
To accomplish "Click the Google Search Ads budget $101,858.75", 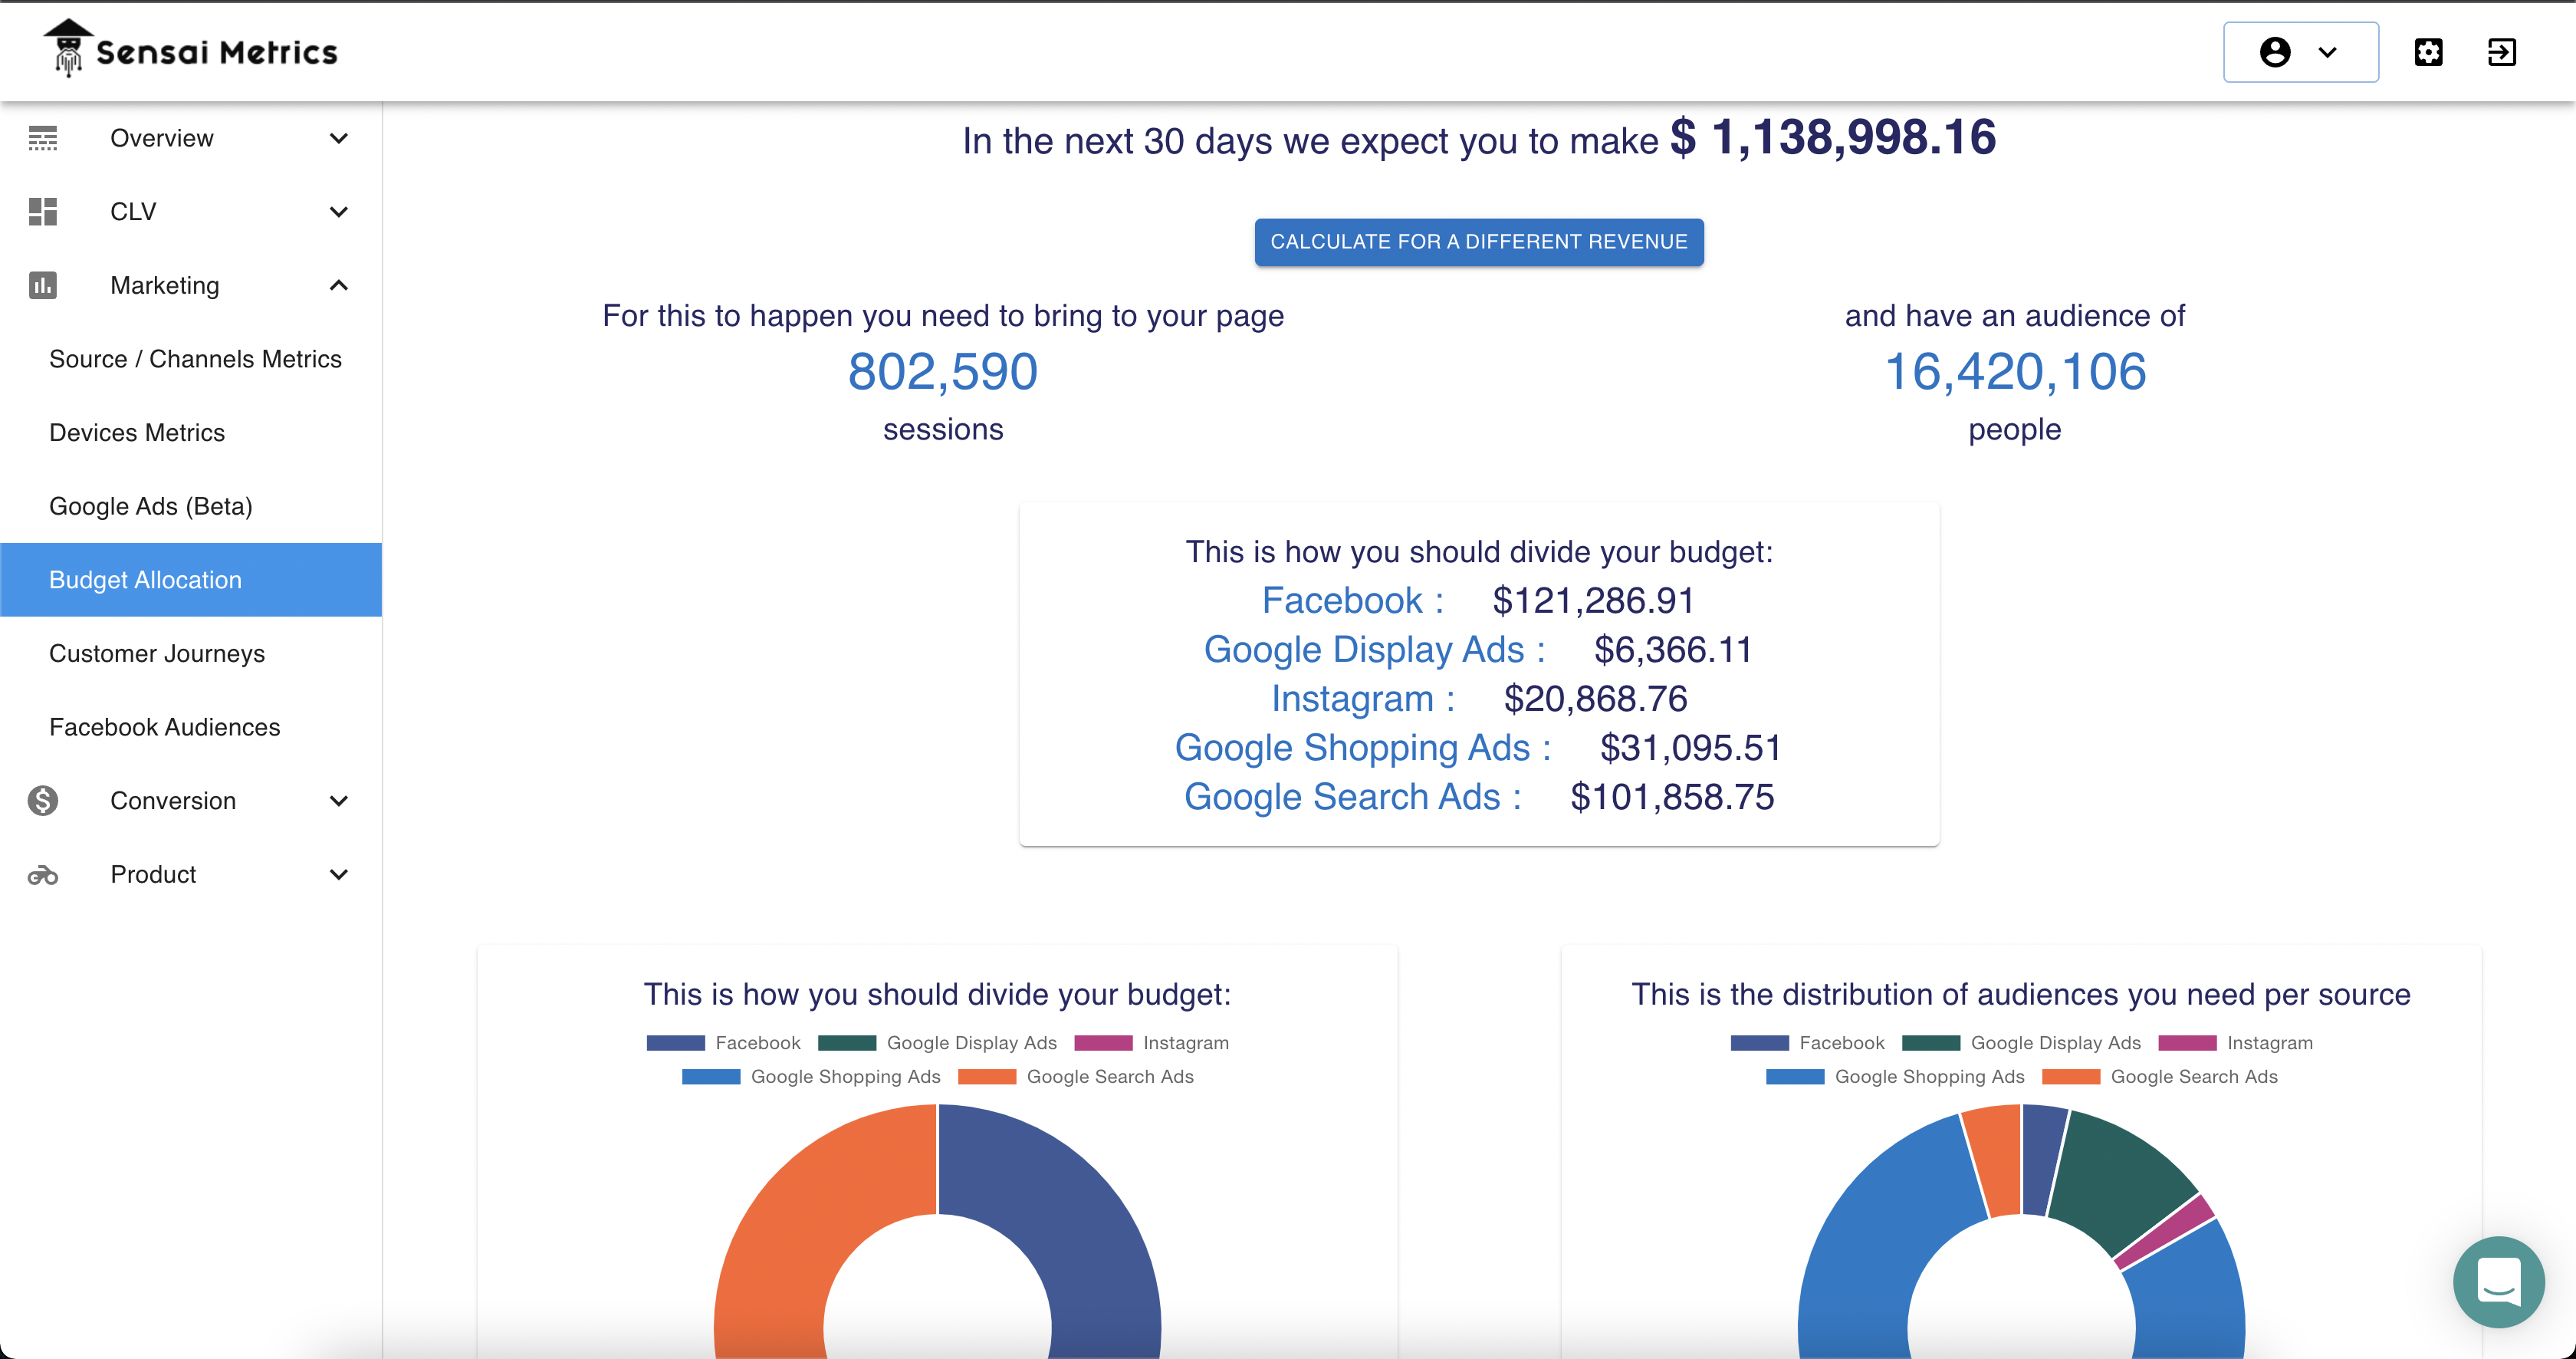I will 1672,797.
